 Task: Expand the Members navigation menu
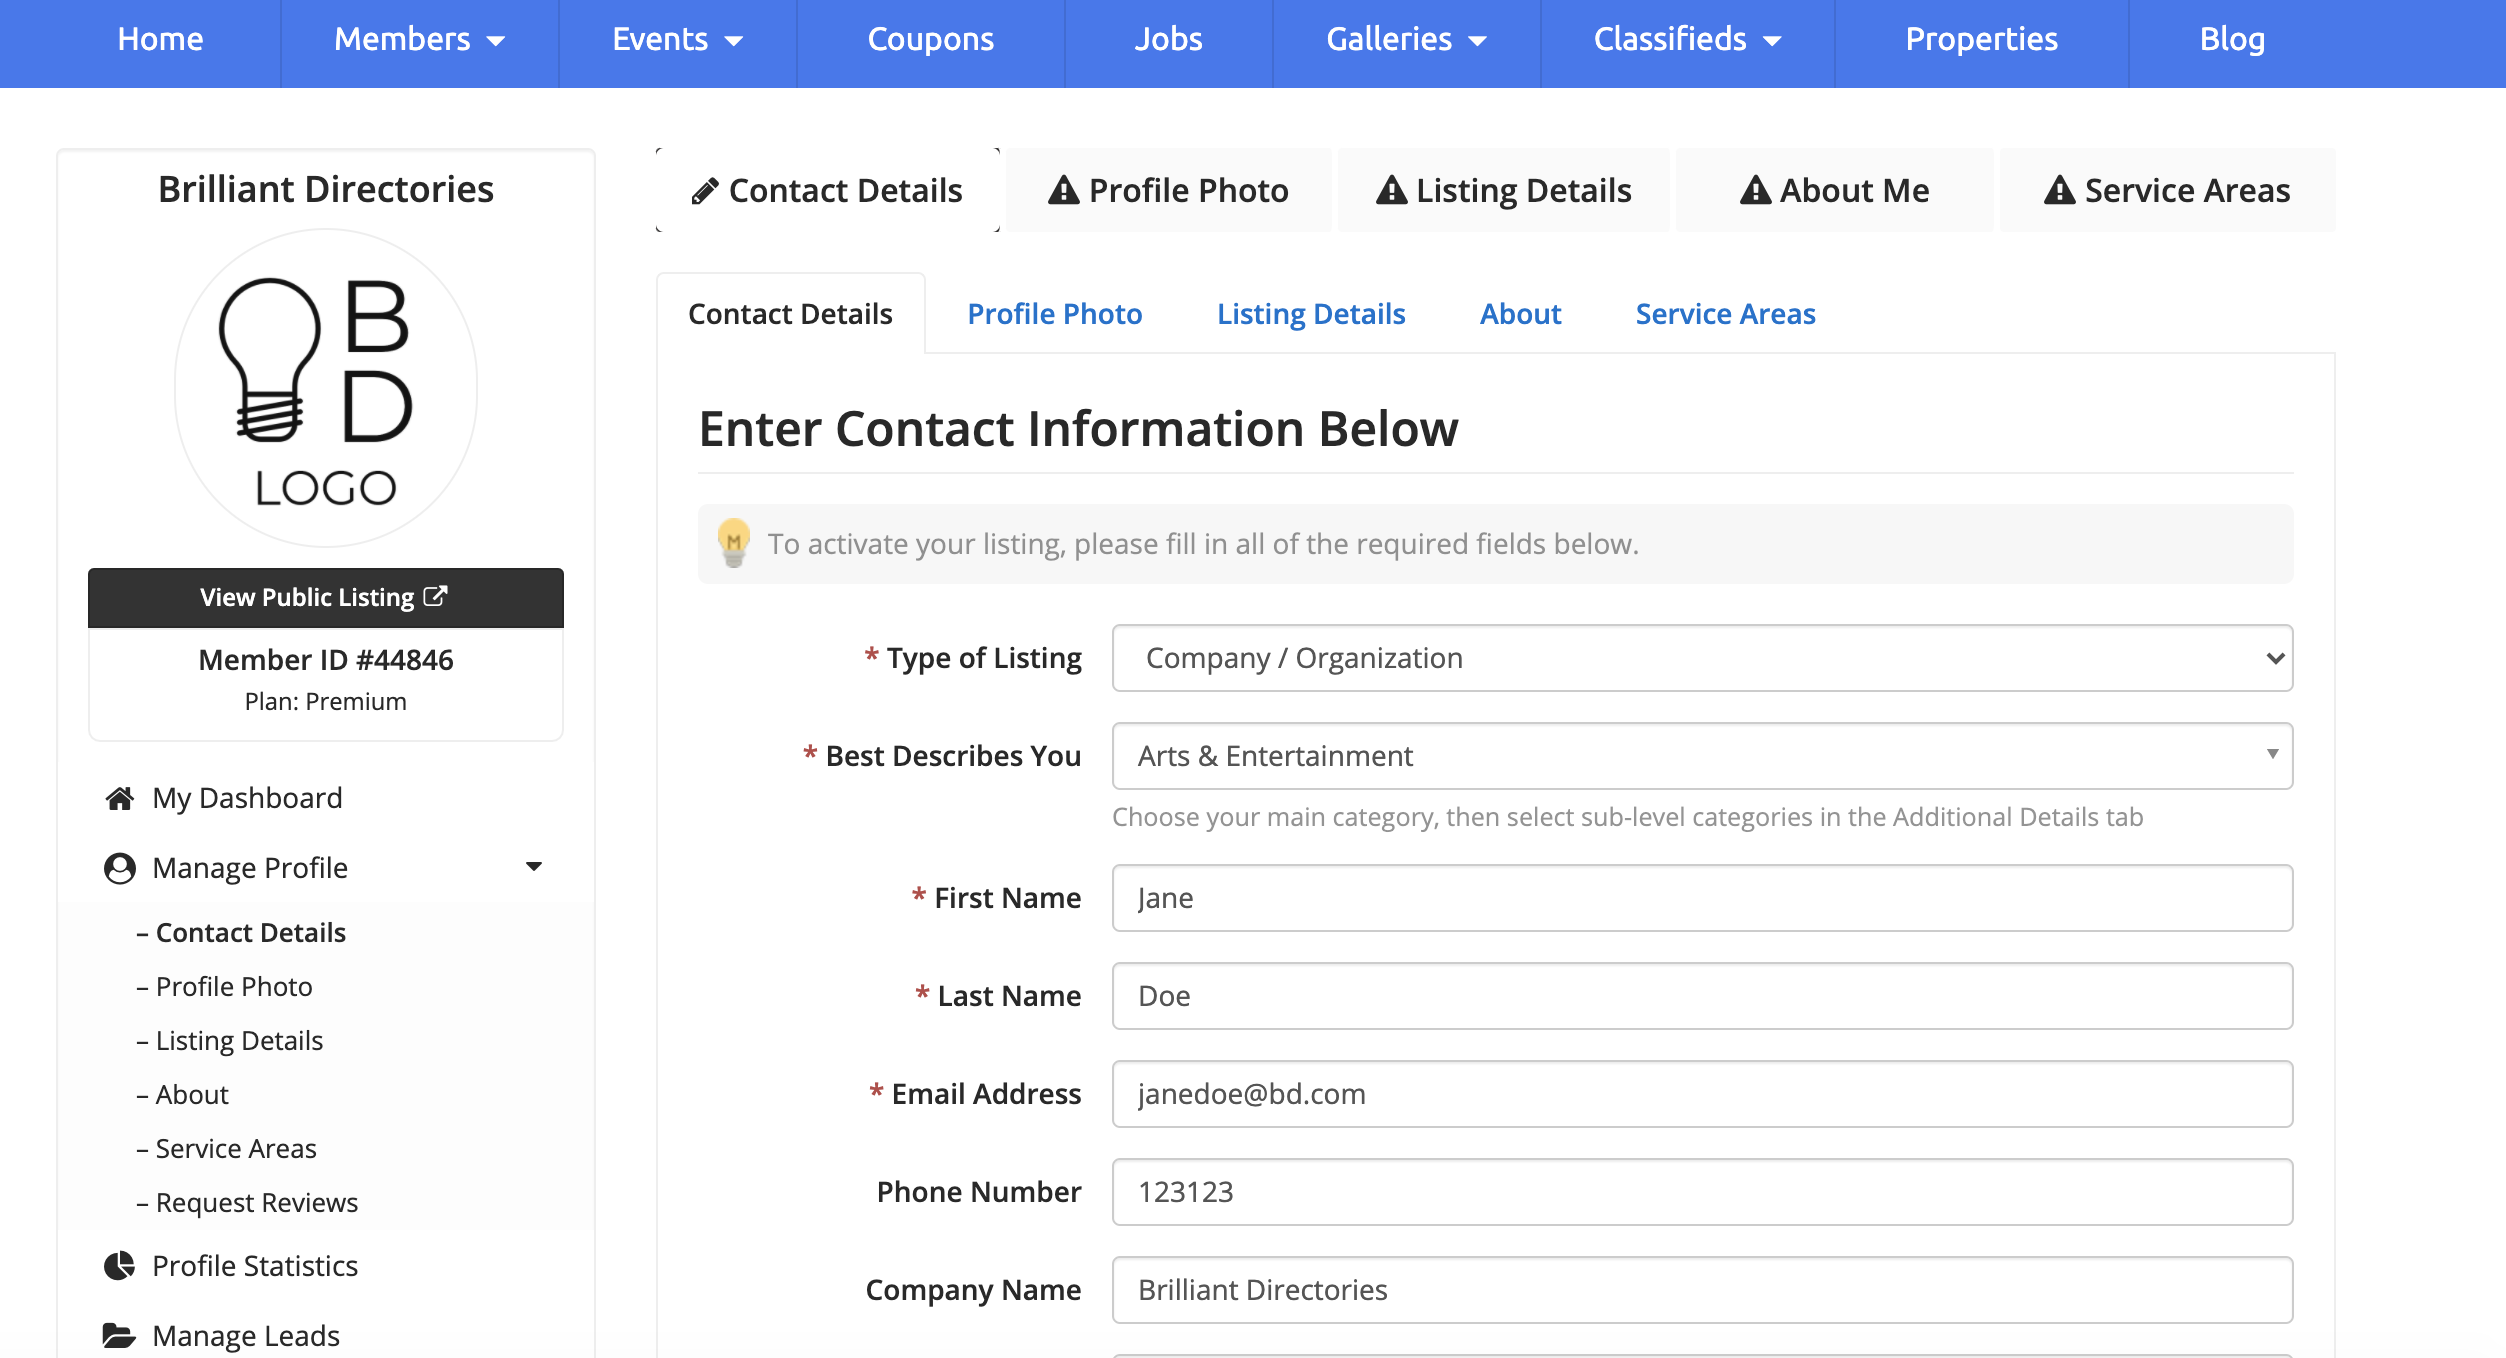pyautogui.click(x=419, y=40)
